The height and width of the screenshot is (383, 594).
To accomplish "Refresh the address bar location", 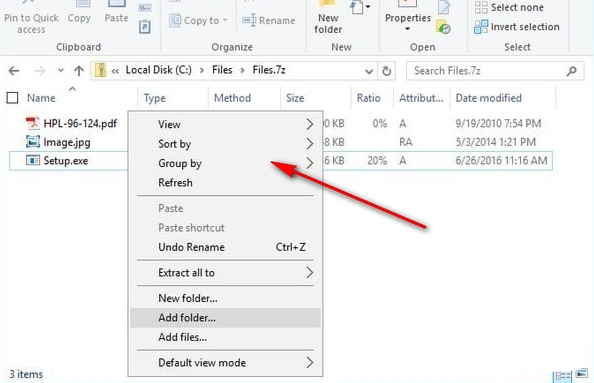I will click(386, 71).
